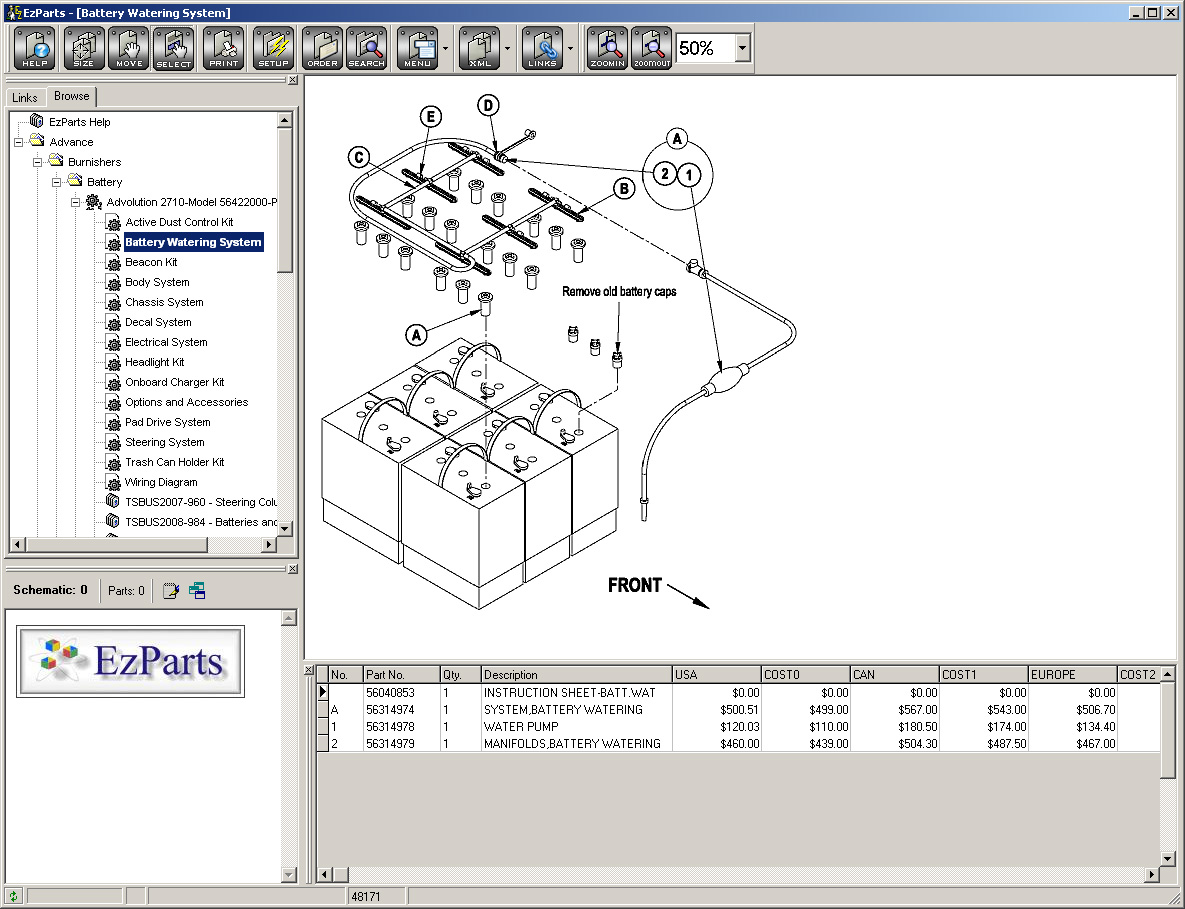This screenshot has width=1185, height=909.
Task: Zoom in on the schematic
Action: (607, 48)
